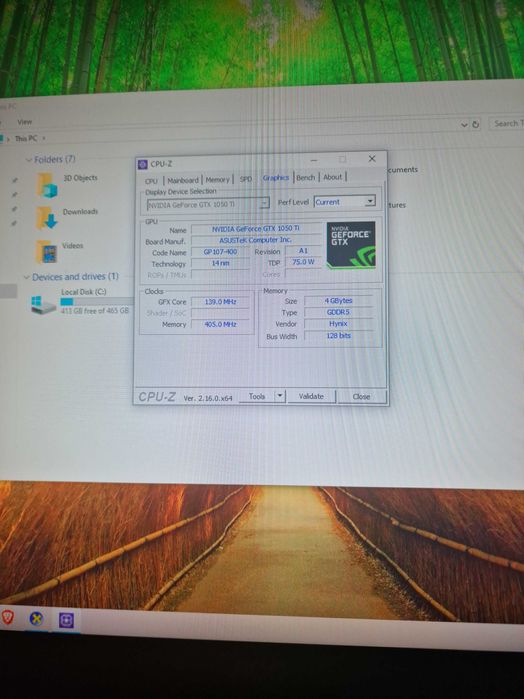Viewport: 524px width, 699px height.
Task: Click the Validate button
Action: (311, 396)
